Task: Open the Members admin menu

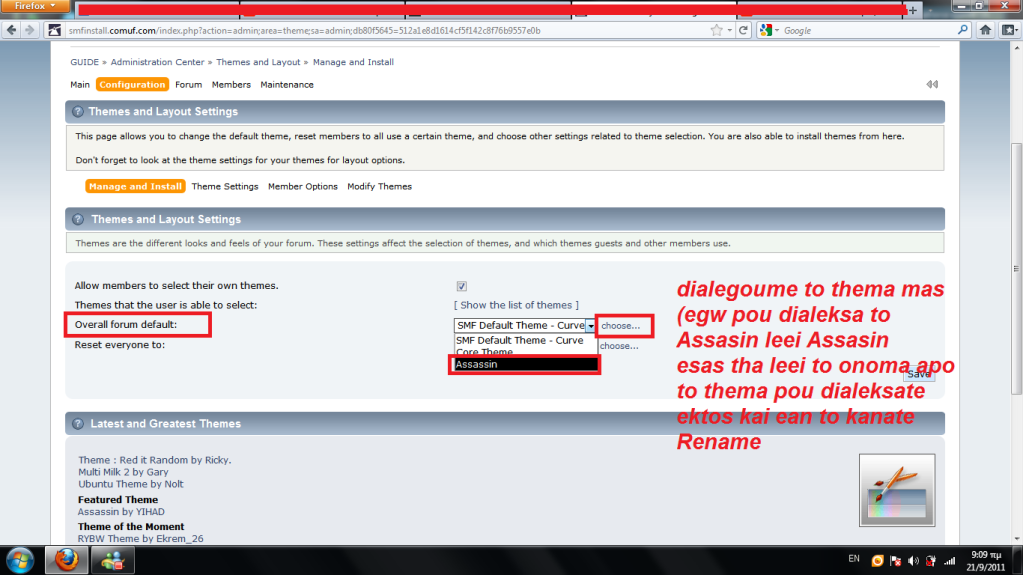Action: [x=231, y=85]
